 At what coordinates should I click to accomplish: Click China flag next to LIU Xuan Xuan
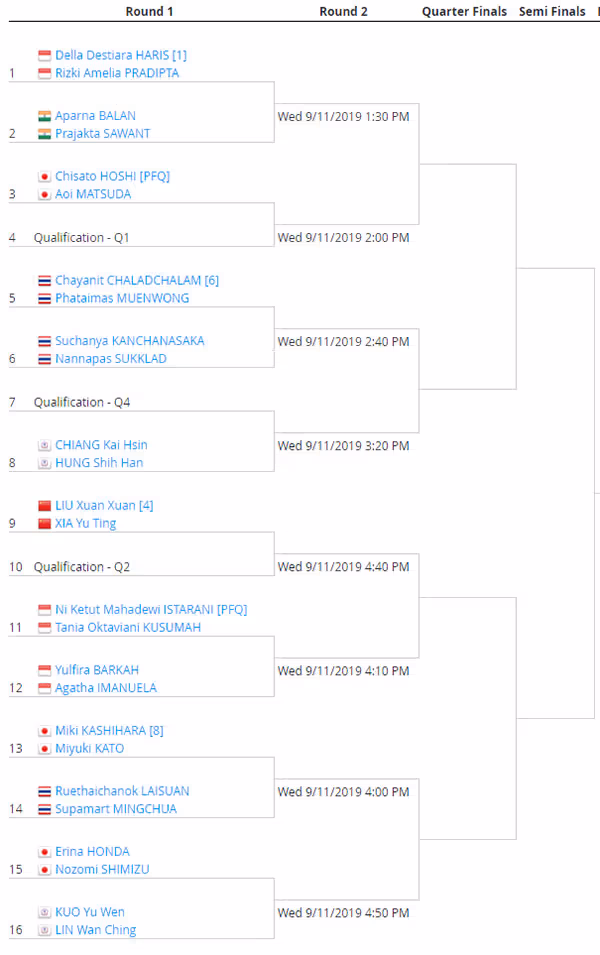pos(44,506)
